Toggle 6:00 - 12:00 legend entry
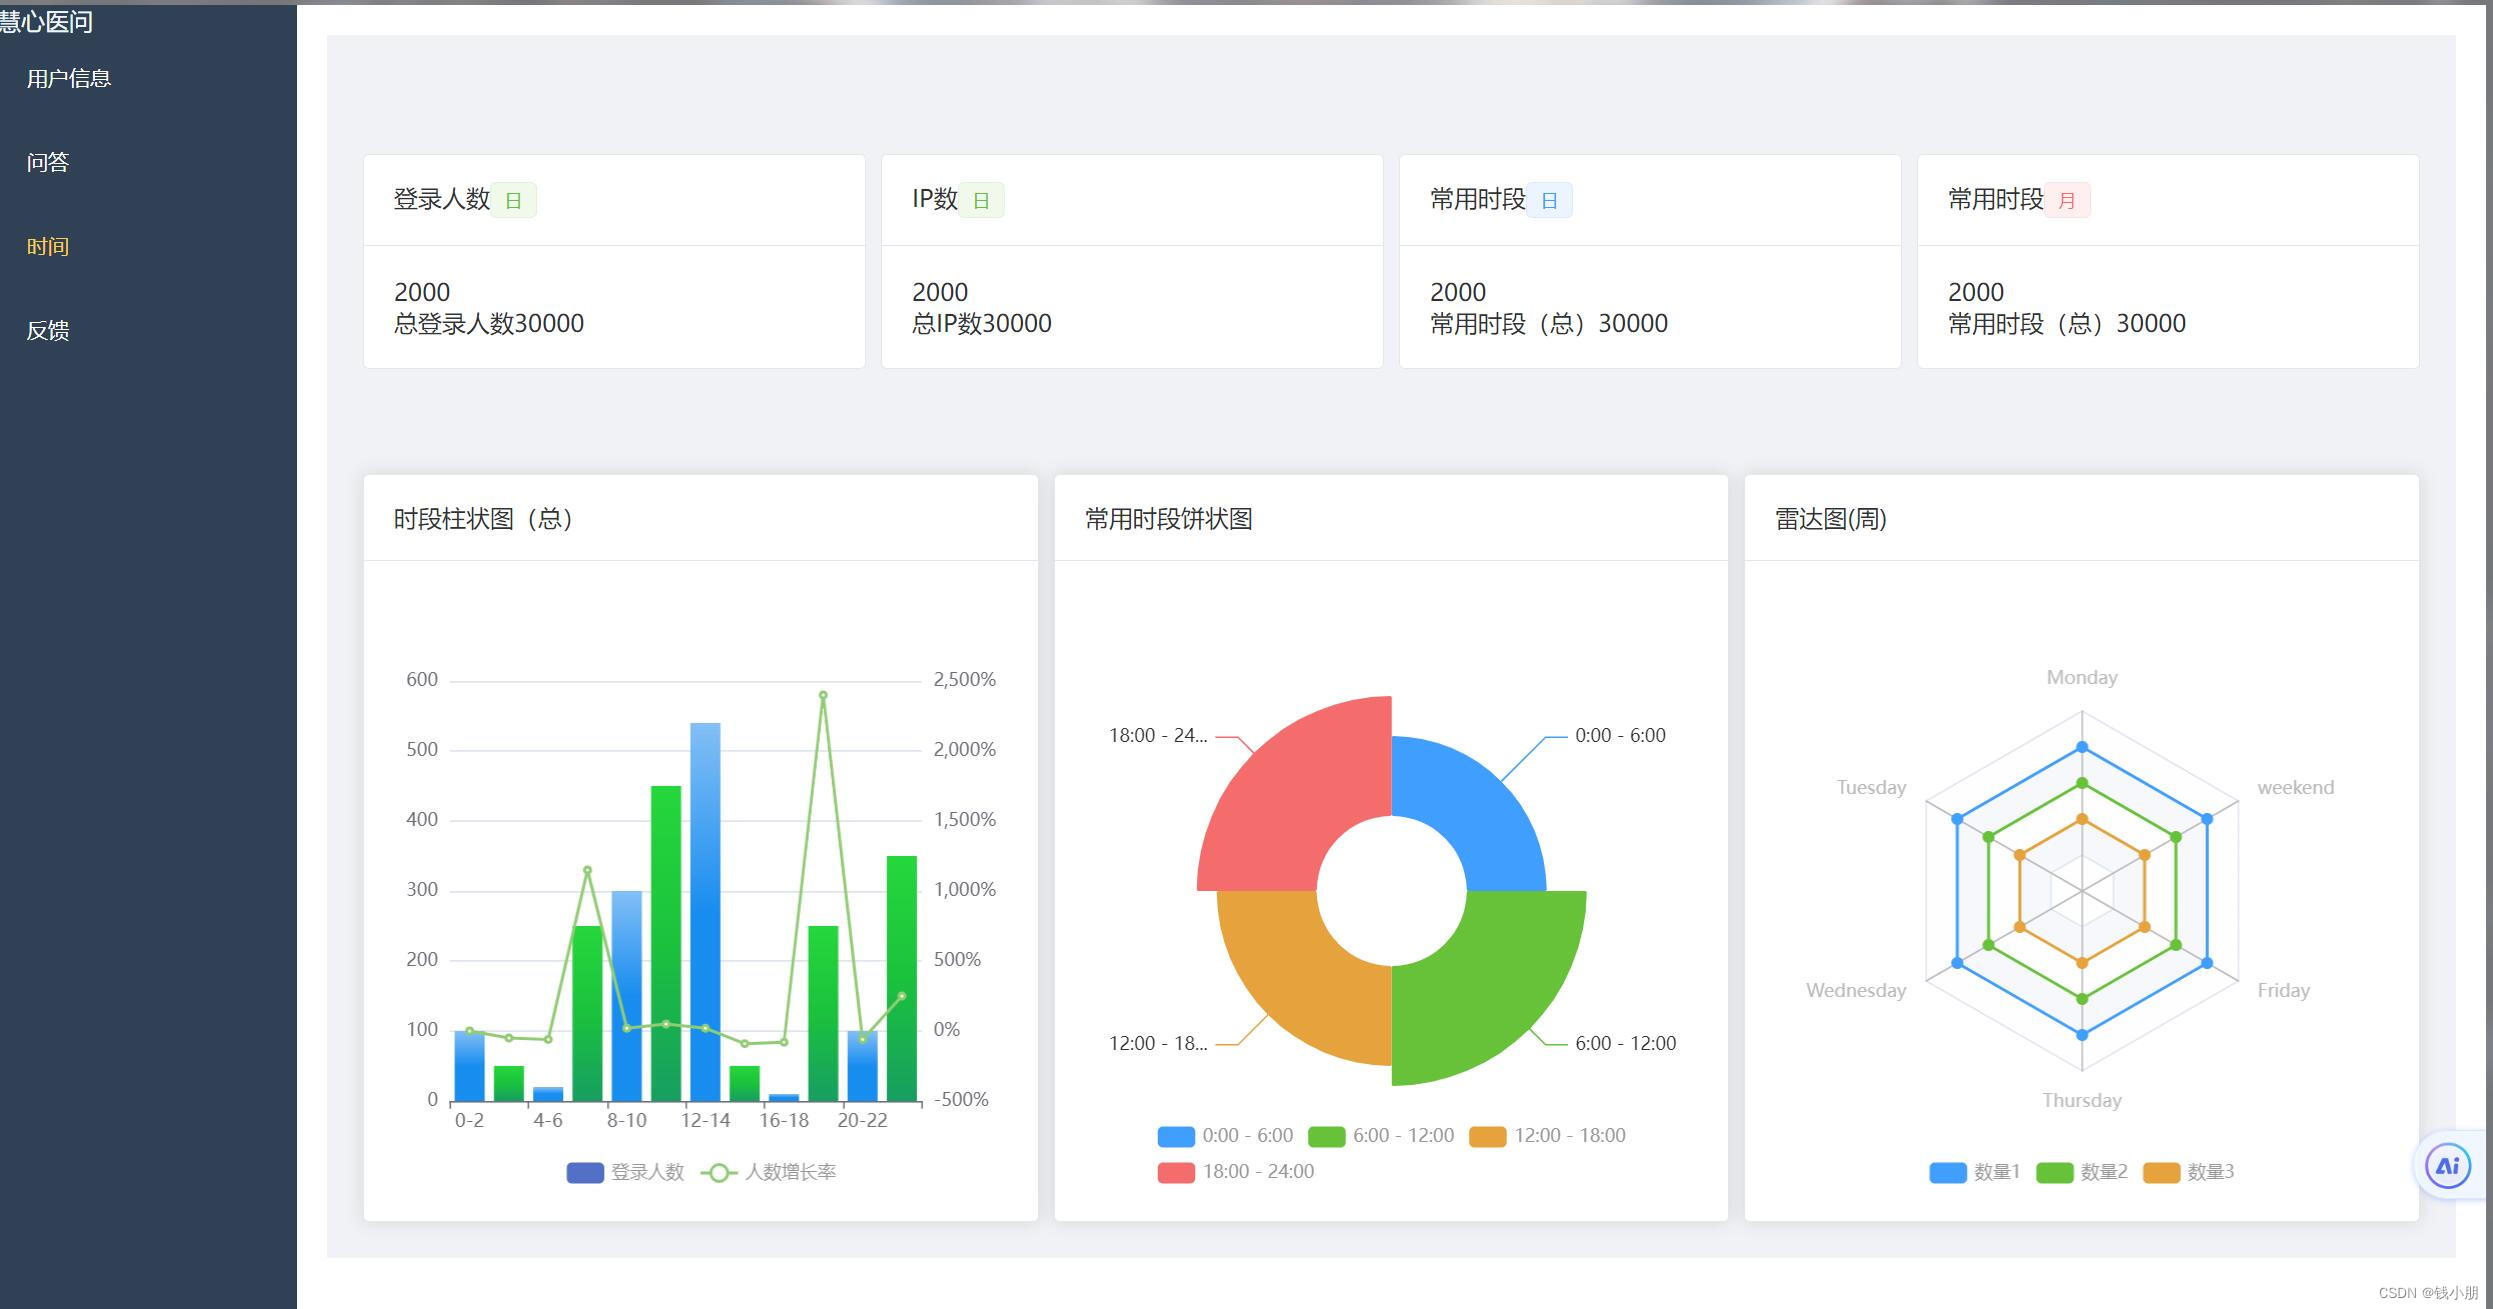The width and height of the screenshot is (2493, 1309). point(1380,1136)
